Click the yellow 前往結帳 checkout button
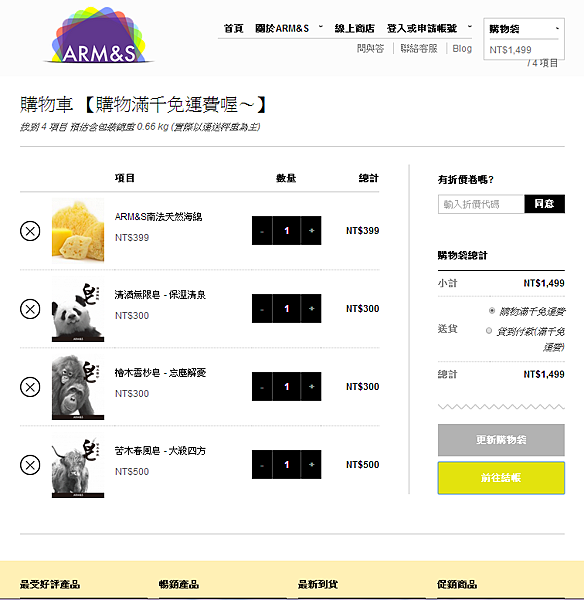584x600 pixels. point(501,478)
